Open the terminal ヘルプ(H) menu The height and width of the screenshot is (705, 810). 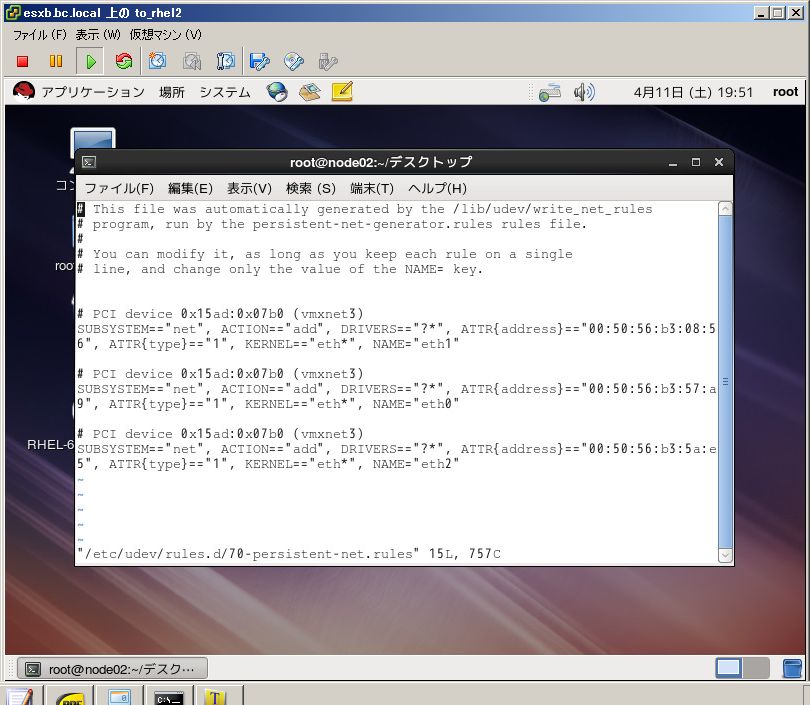[437, 189]
